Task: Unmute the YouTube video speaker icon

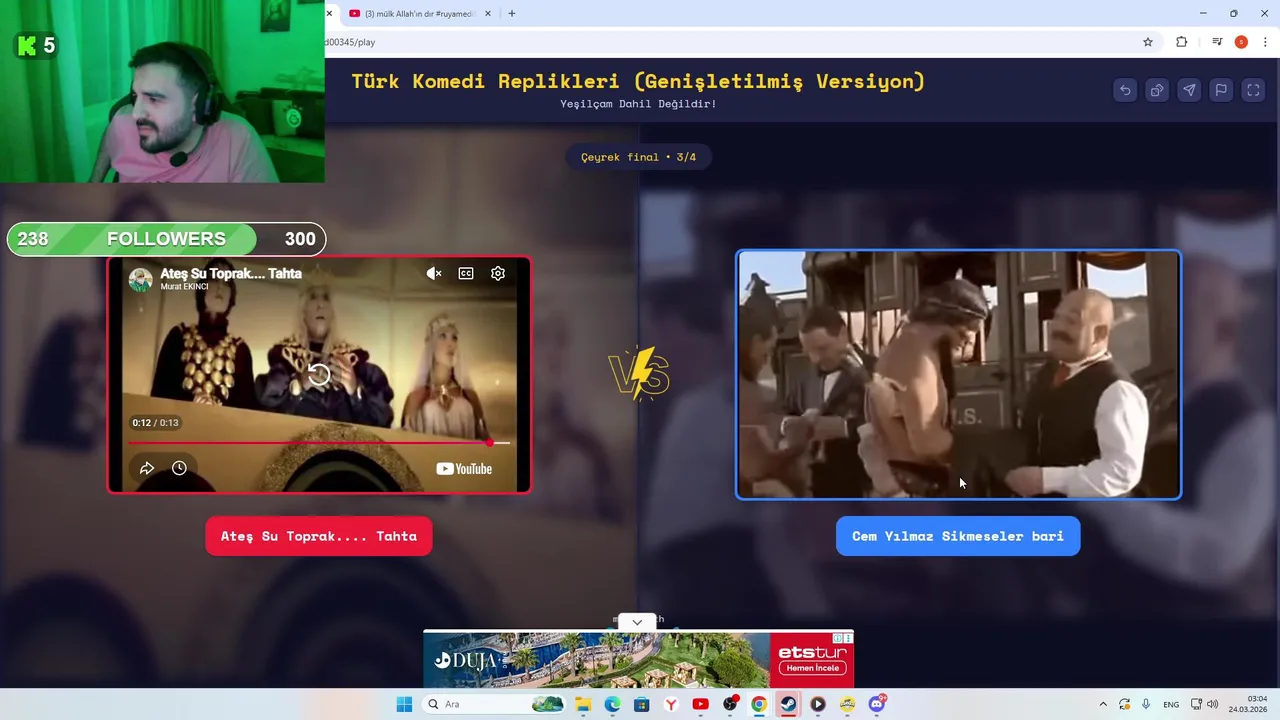Action: 434,273
